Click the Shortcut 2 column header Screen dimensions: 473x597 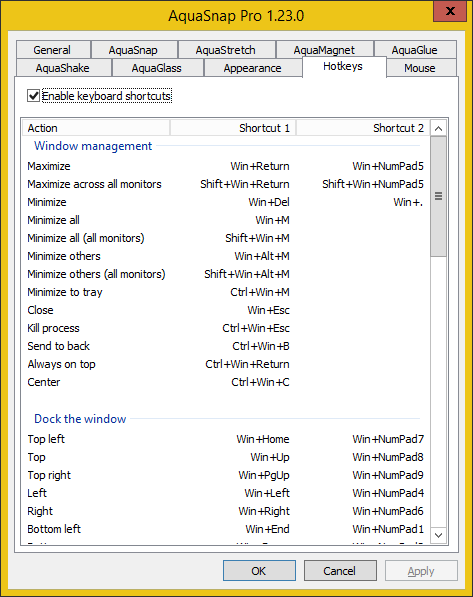coord(363,128)
